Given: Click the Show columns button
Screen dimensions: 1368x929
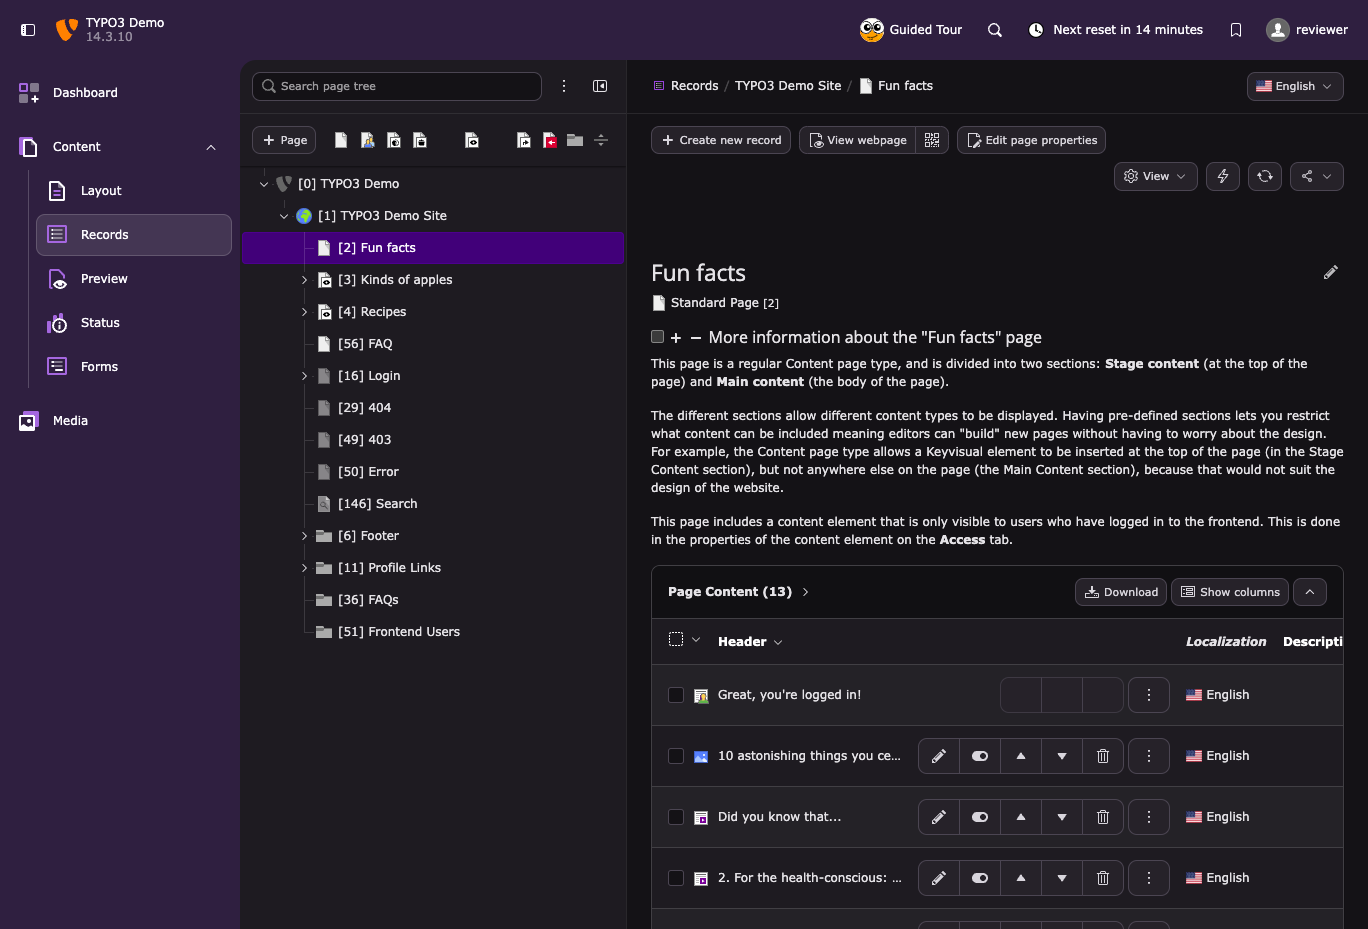Looking at the screenshot, I should [x=1230, y=592].
